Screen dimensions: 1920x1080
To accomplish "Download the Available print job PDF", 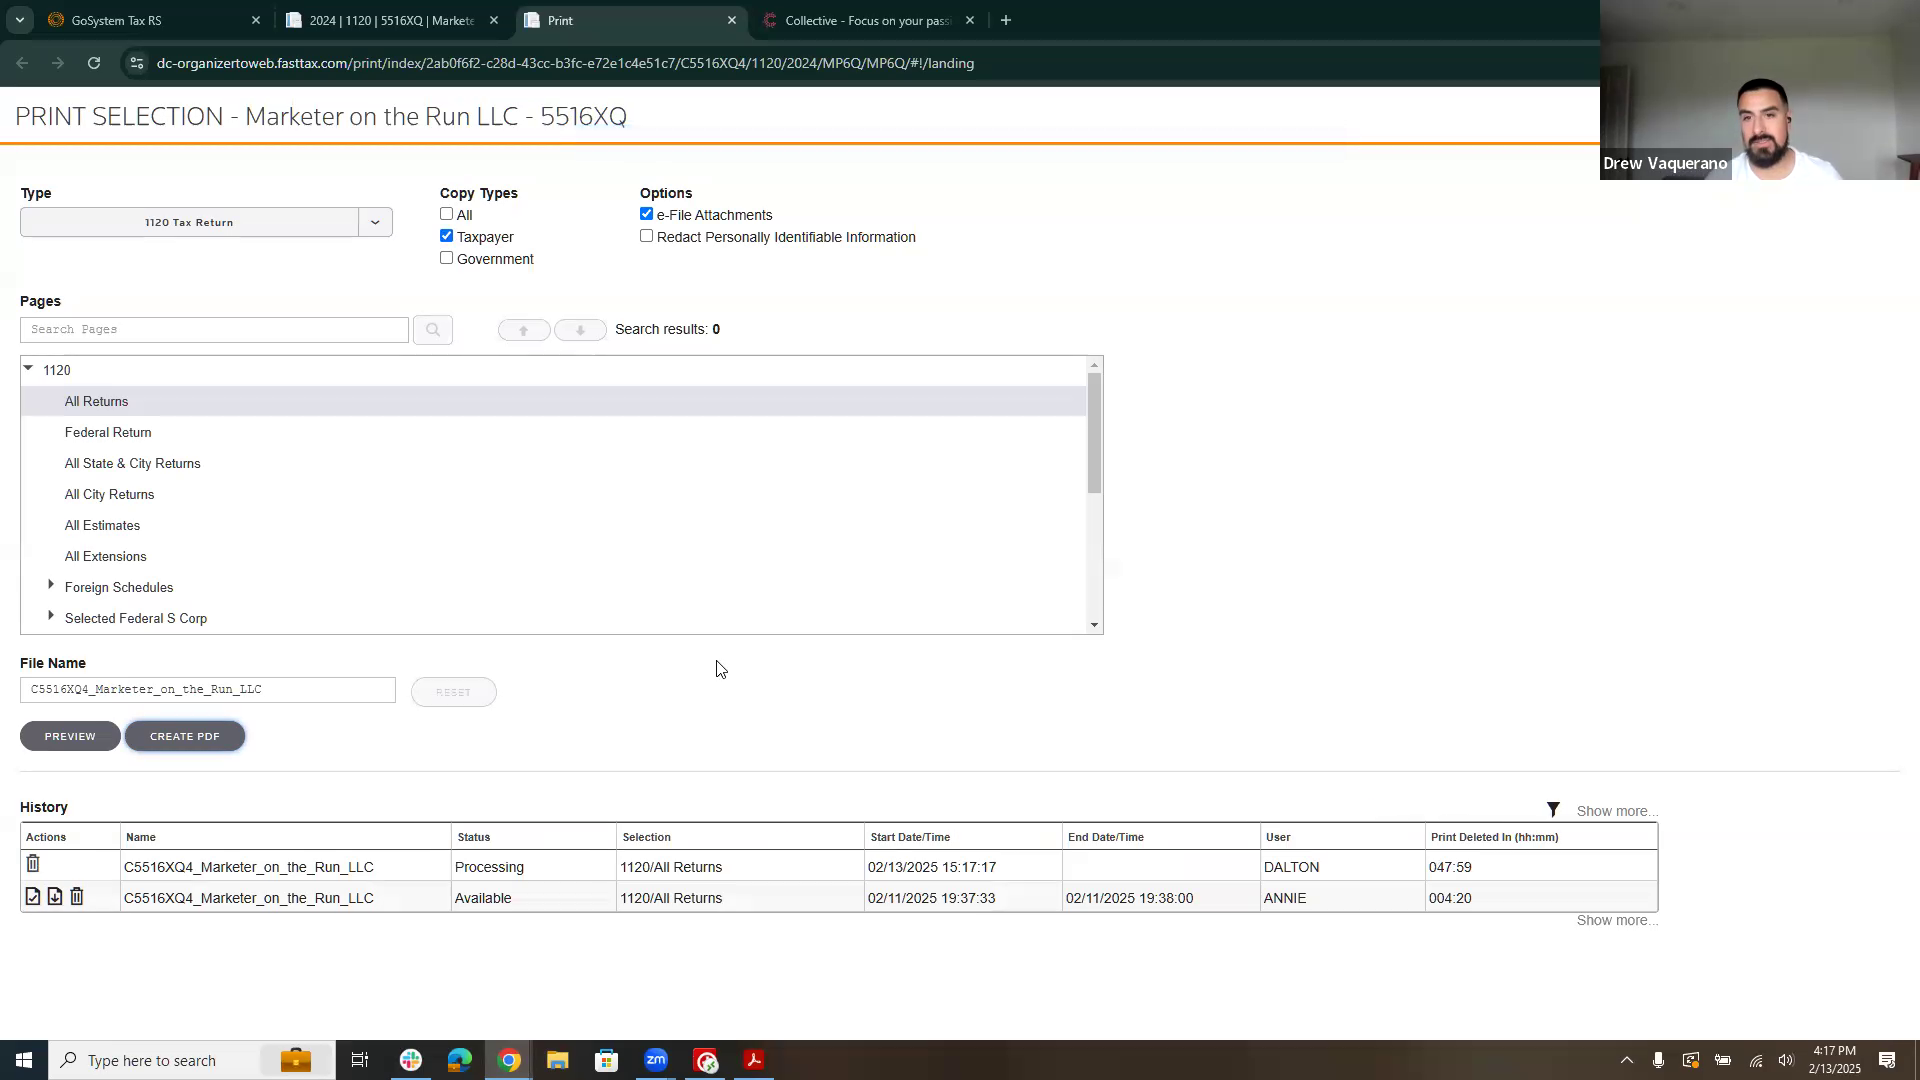I will pos(55,897).
